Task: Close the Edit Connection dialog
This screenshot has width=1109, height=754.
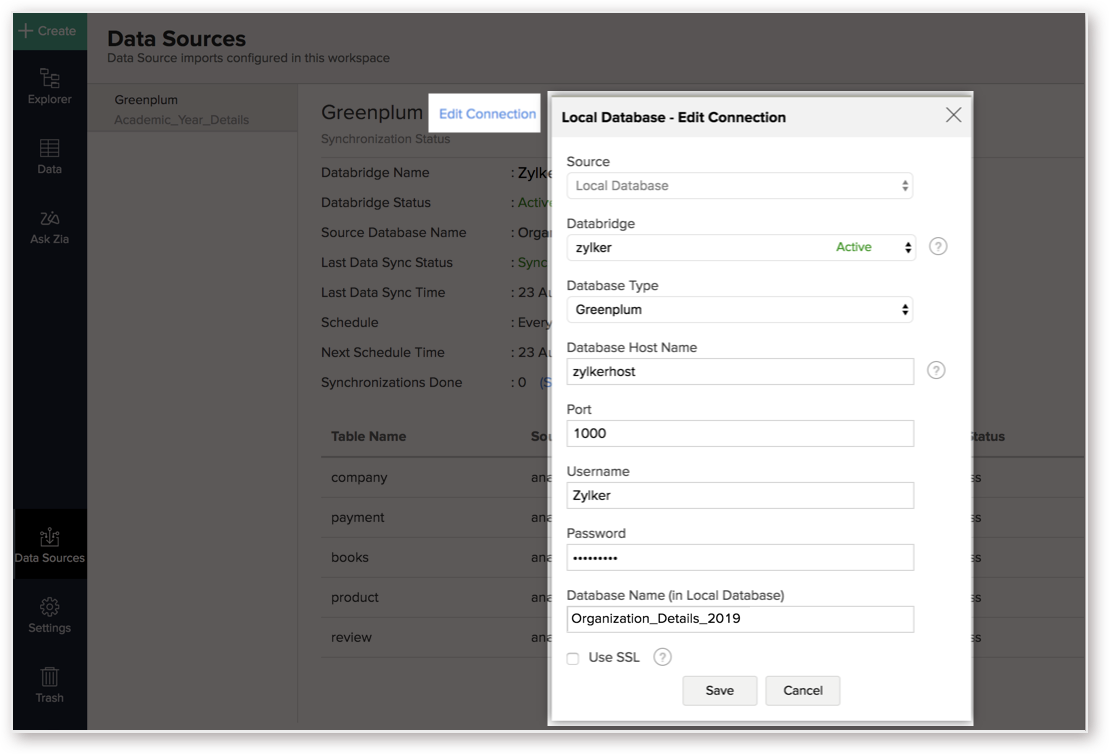Action: (x=953, y=115)
